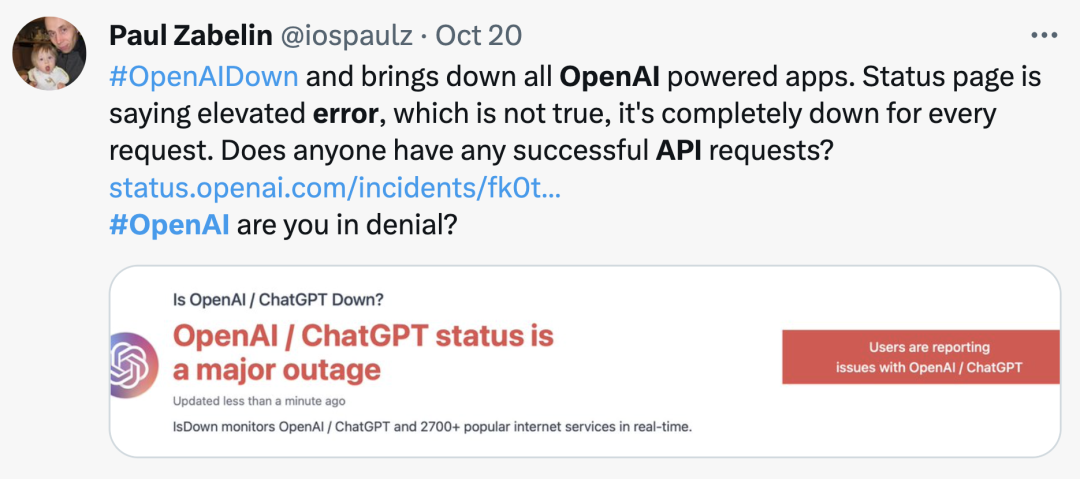Follow the status.openai.com incidents link
Screen dimensions: 1080x479
click(335, 187)
